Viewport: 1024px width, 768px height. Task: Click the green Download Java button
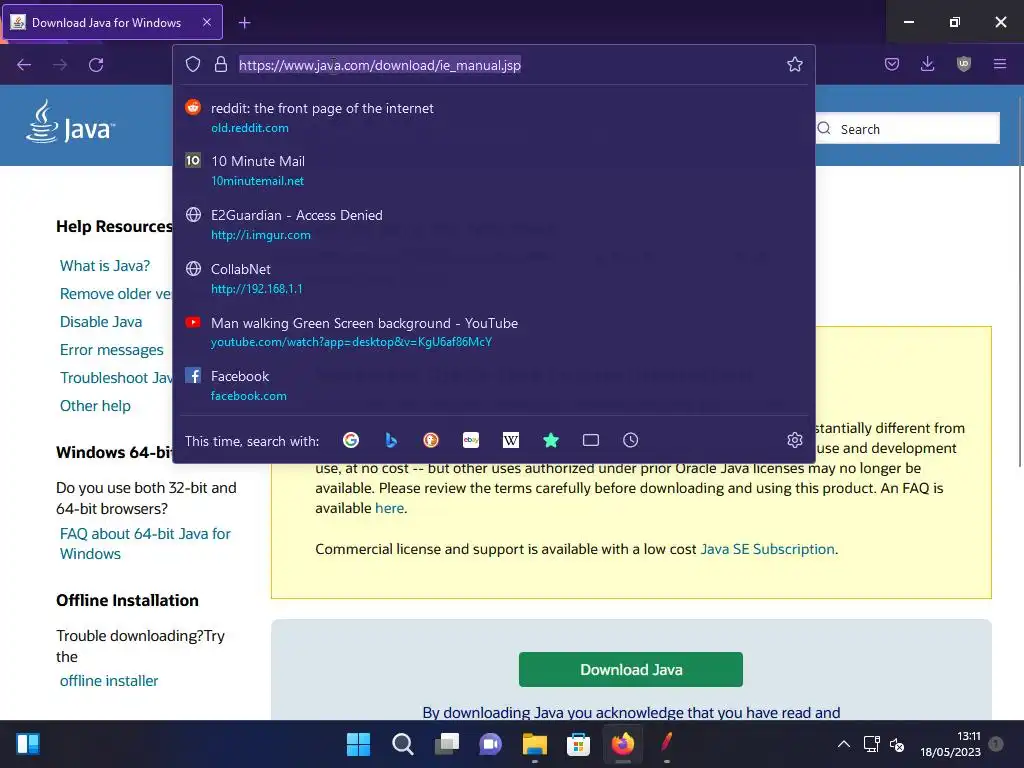(631, 669)
